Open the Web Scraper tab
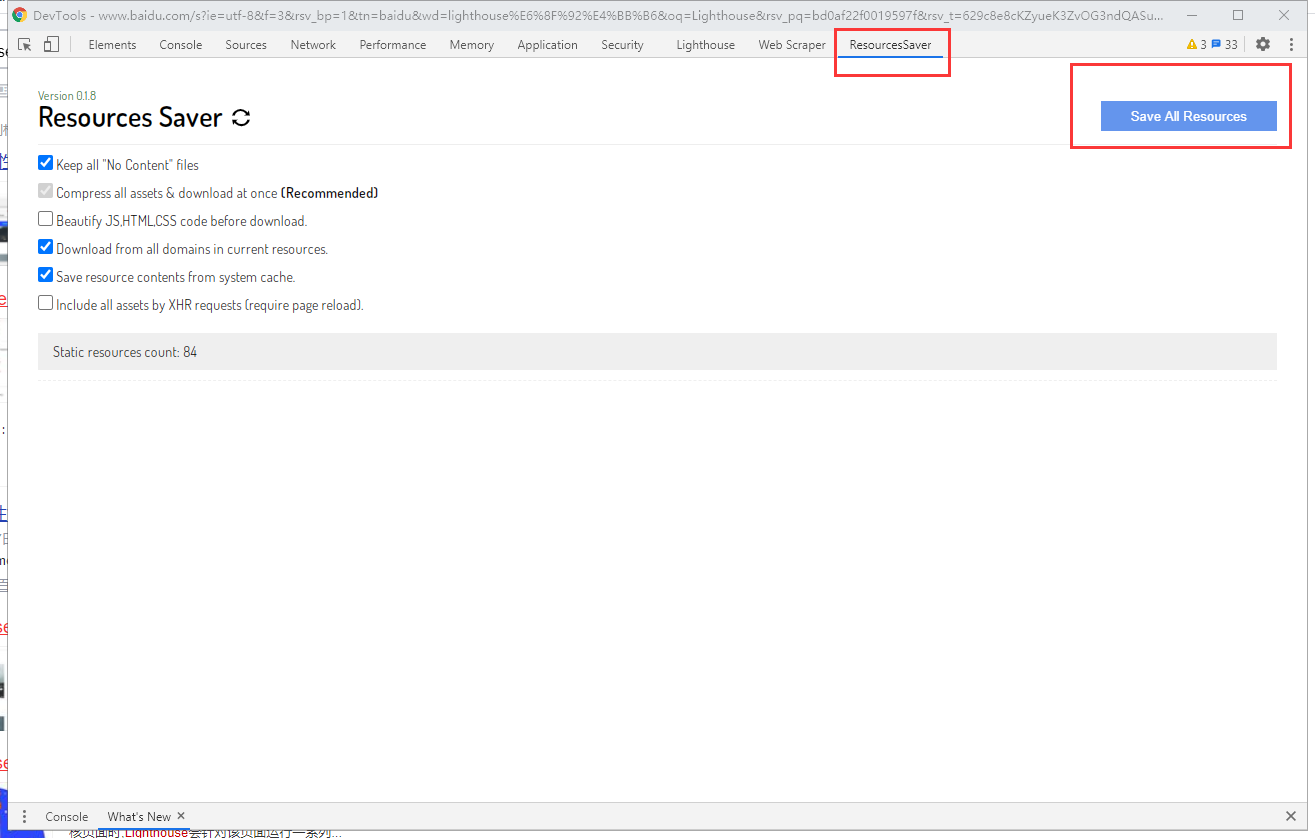The width and height of the screenshot is (1315, 838). point(792,45)
